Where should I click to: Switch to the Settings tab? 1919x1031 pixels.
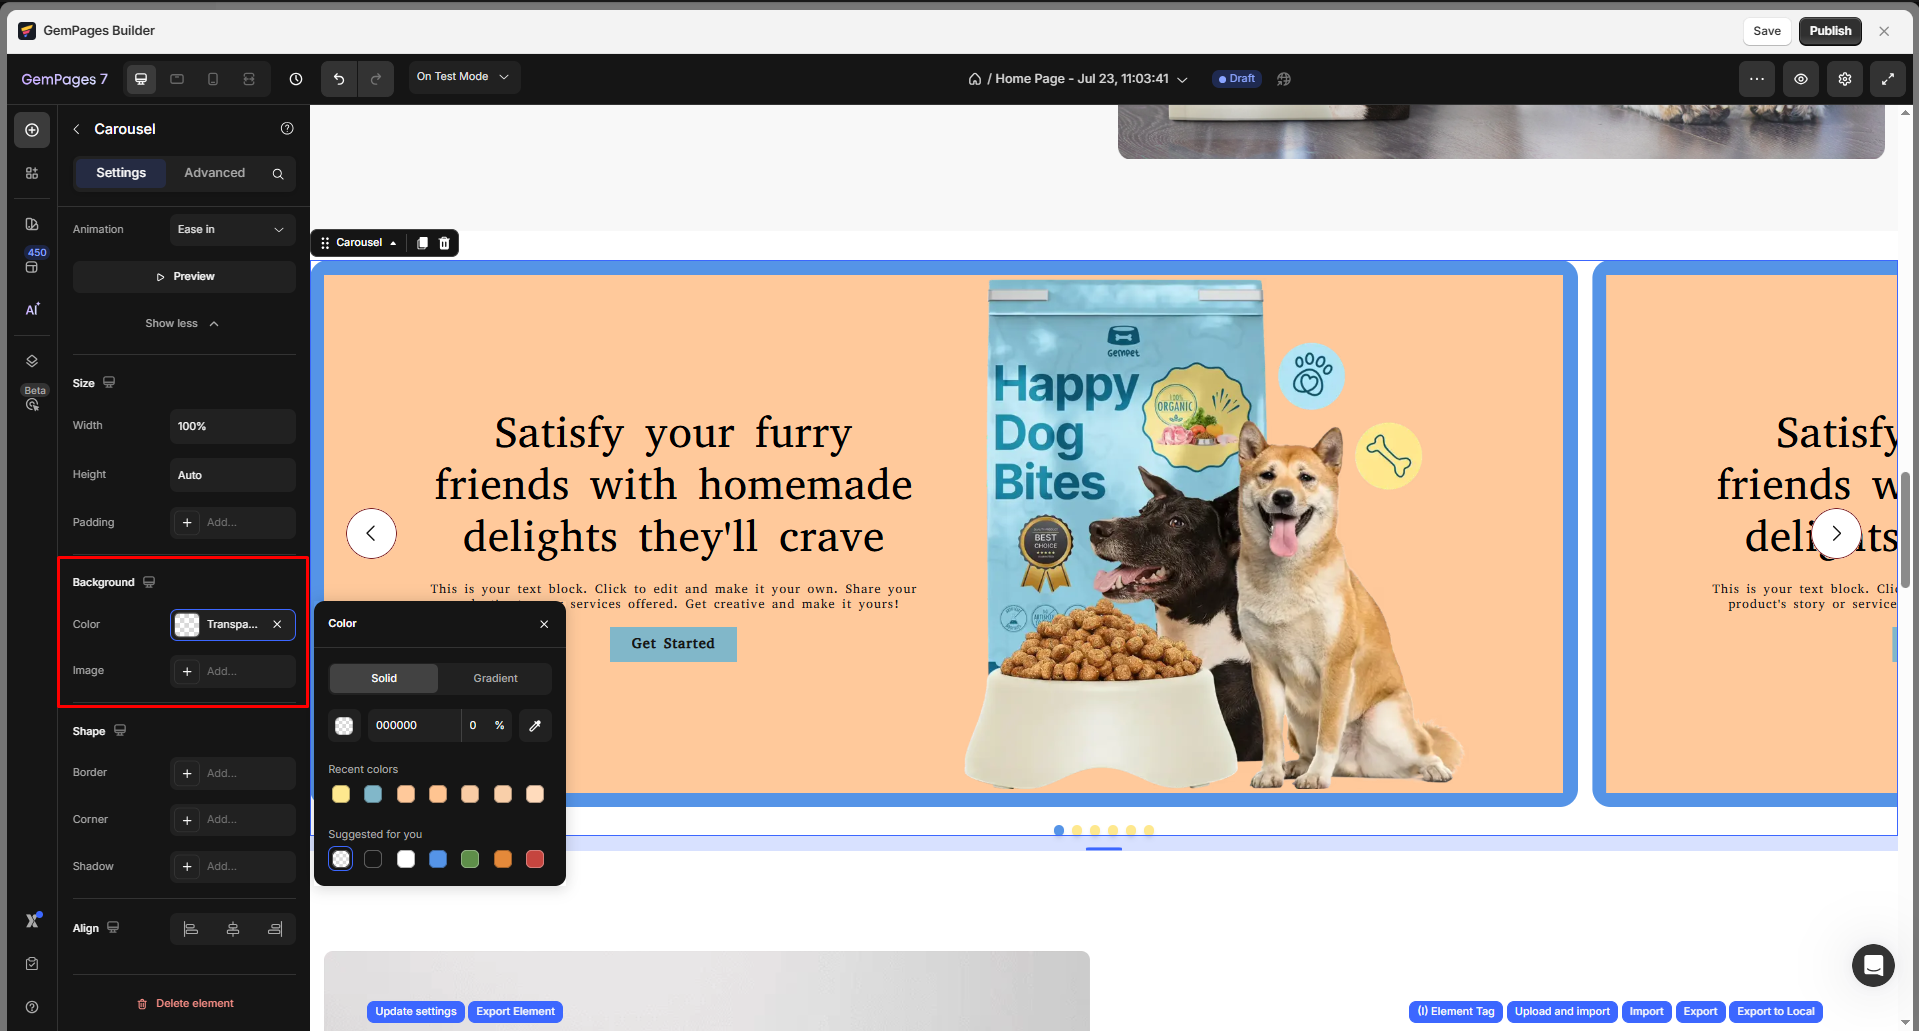[x=121, y=173]
